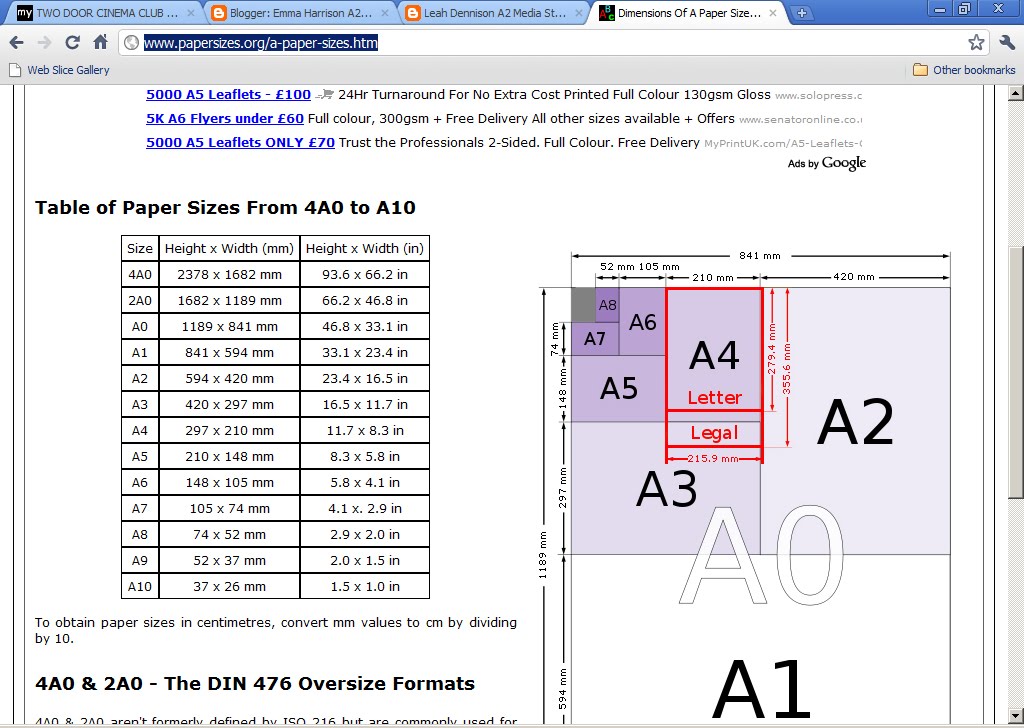
Task: Click the 105 x 74 mm cell
Action: click(x=229, y=508)
